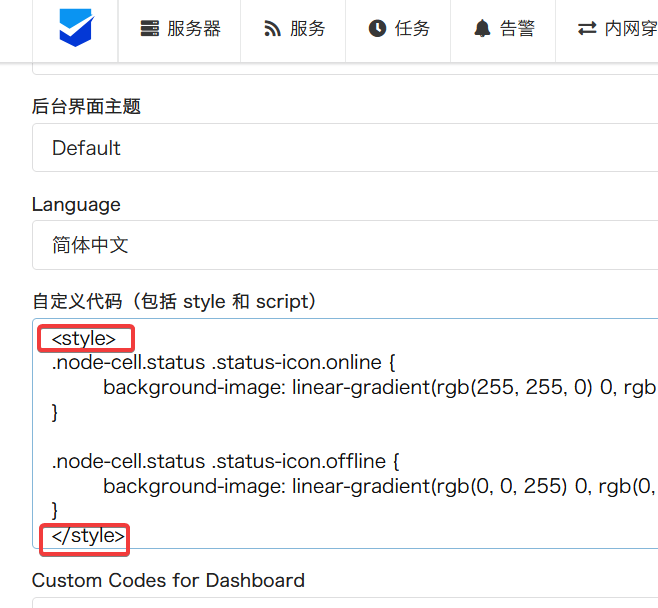The height and width of the screenshot is (608, 658).
Task: Click the clock icon beside 任务
Action: pos(377,29)
